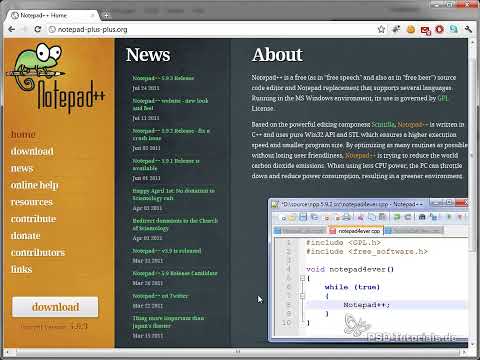Open Redirect donations to the Church news item

[x=175, y=224]
